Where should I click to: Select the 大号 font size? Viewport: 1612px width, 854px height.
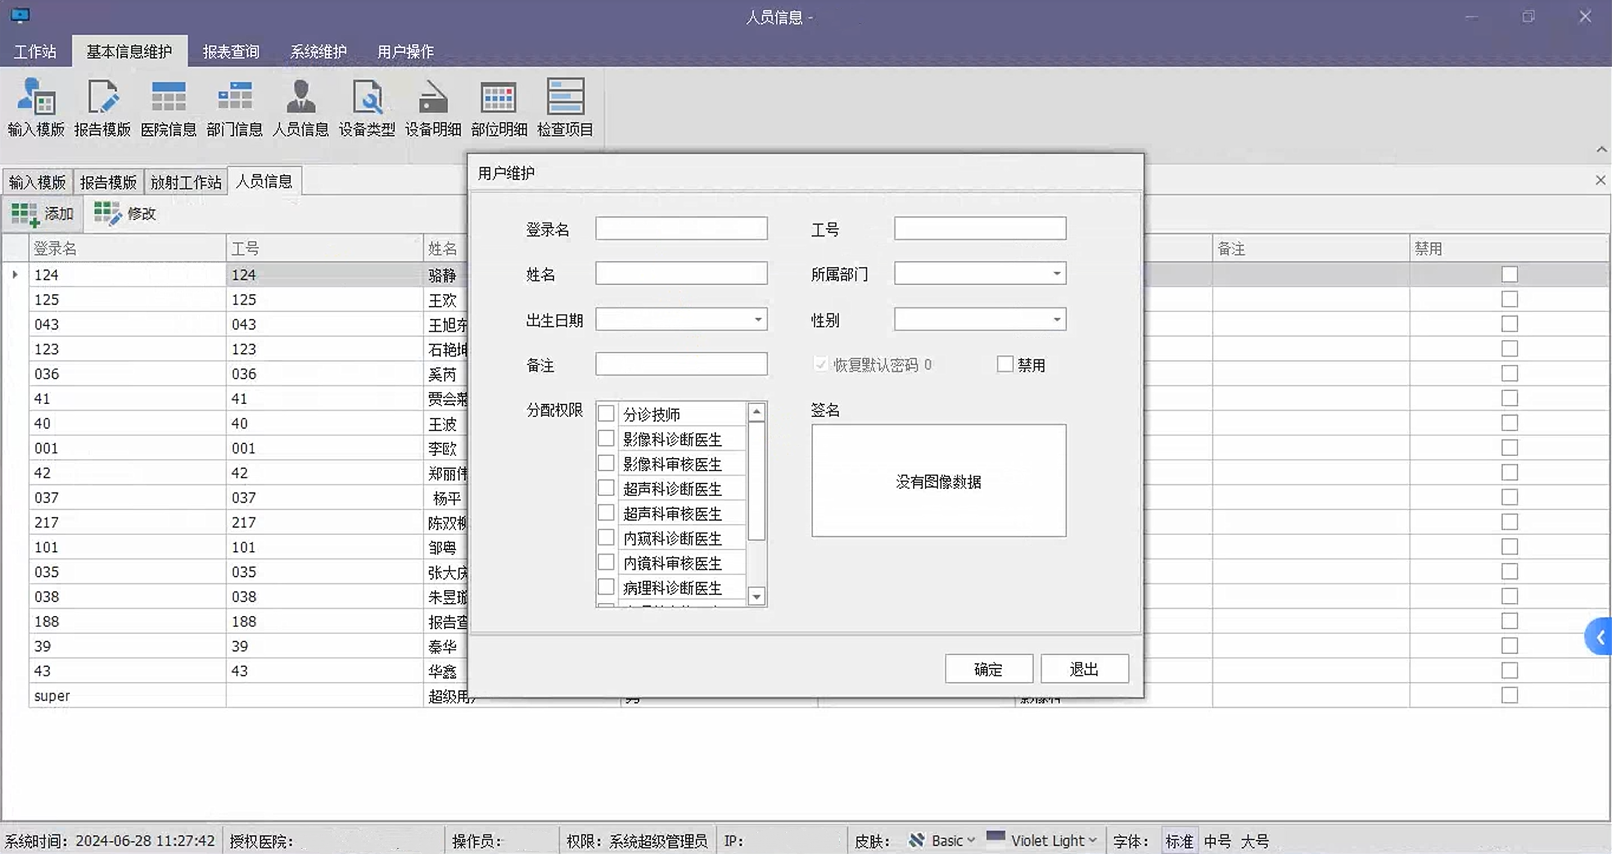(x=1254, y=841)
